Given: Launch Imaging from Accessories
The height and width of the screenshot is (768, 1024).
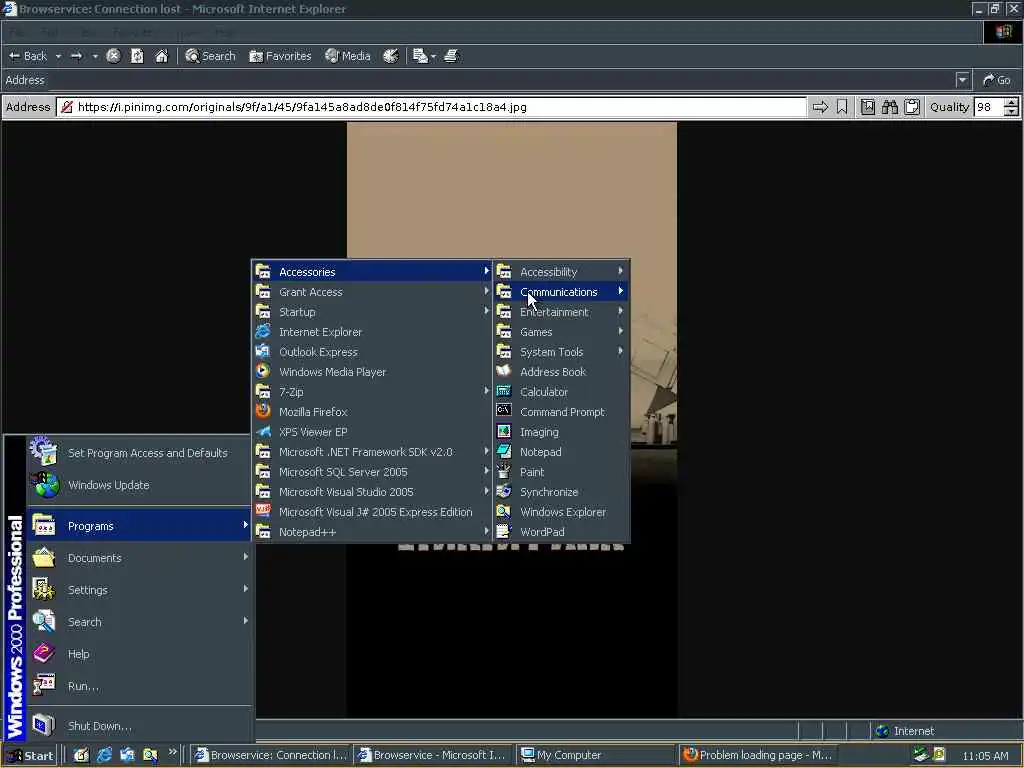Looking at the screenshot, I should point(562,432).
